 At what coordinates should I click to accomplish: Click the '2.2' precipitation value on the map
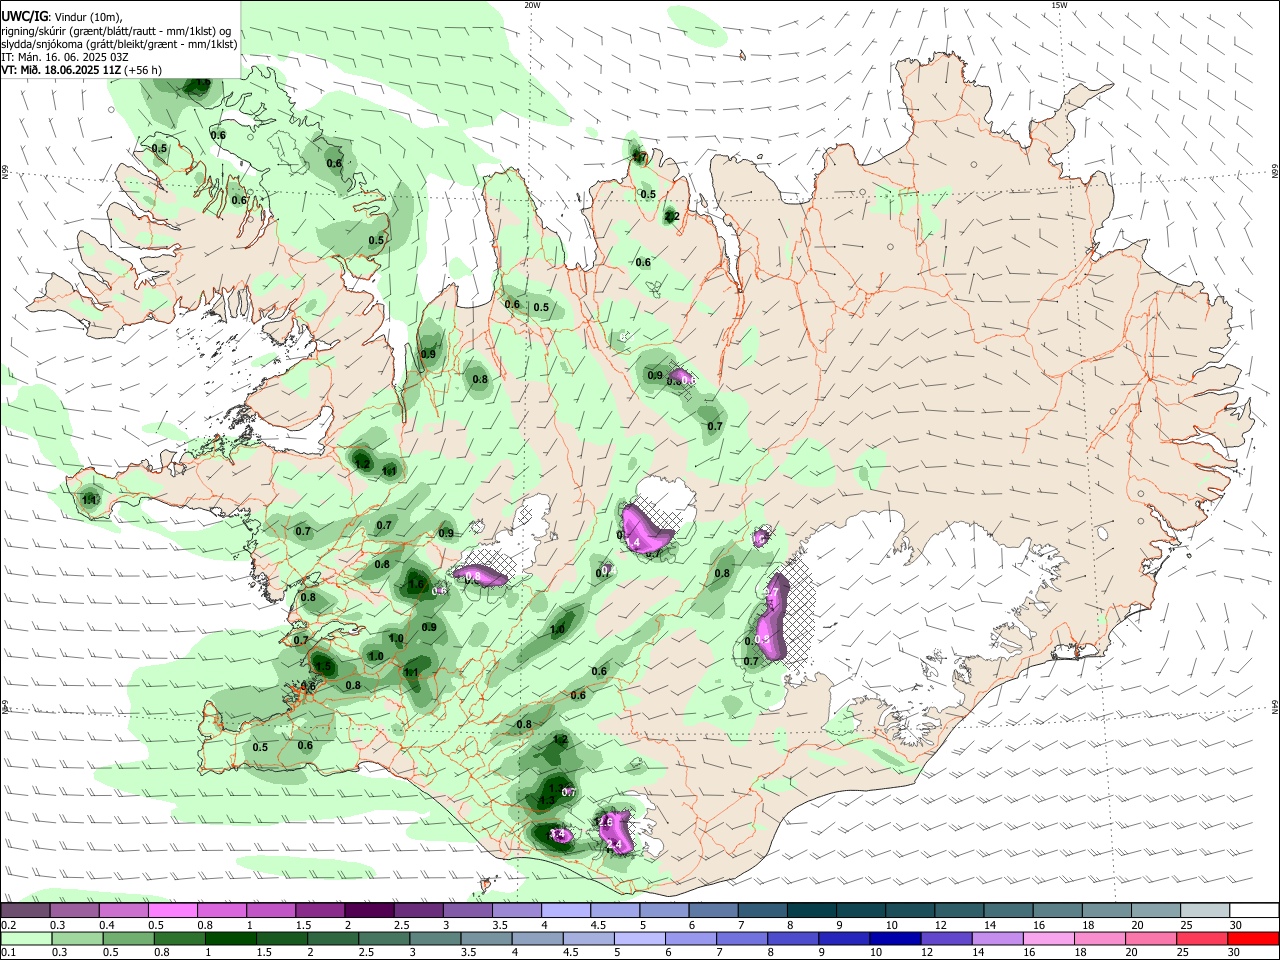point(672,216)
